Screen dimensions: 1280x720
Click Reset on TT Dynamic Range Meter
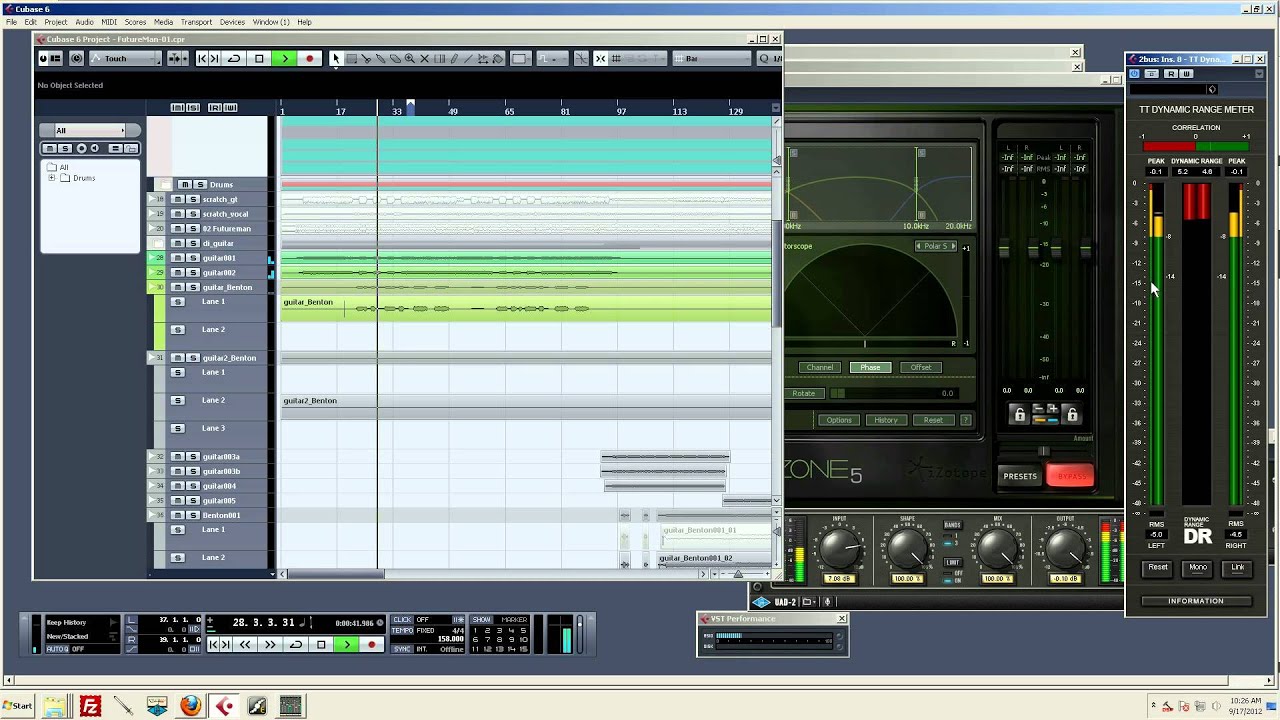[1157, 568]
